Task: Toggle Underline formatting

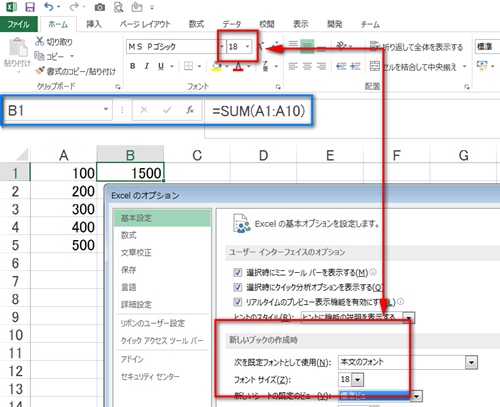Action: (x=161, y=66)
